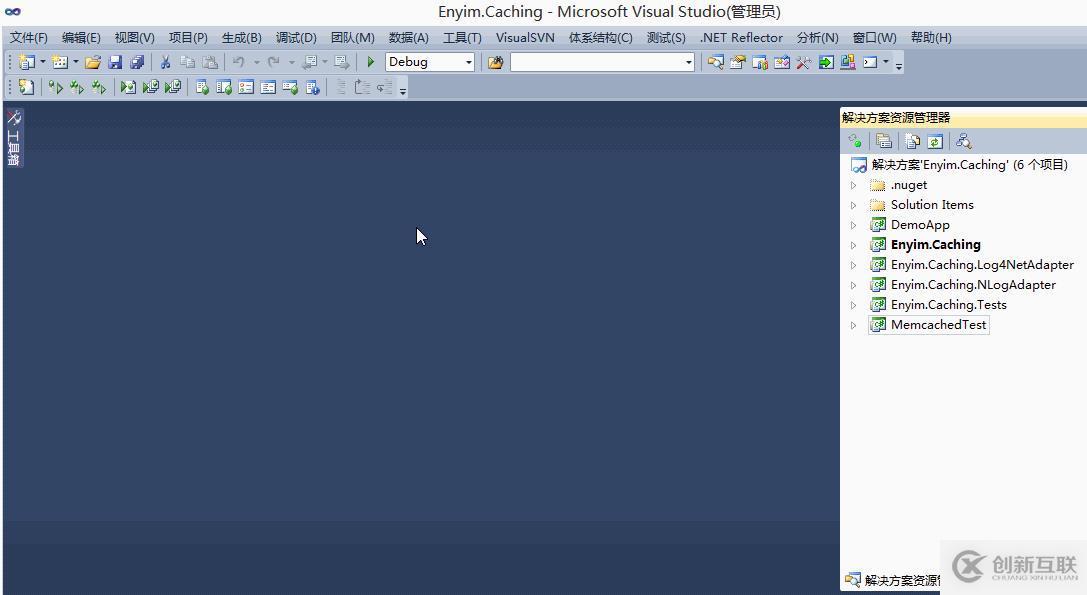The height and width of the screenshot is (595, 1087).
Task: Select the 解决方案'Enyim.Caching' root node
Action: [969, 165]
